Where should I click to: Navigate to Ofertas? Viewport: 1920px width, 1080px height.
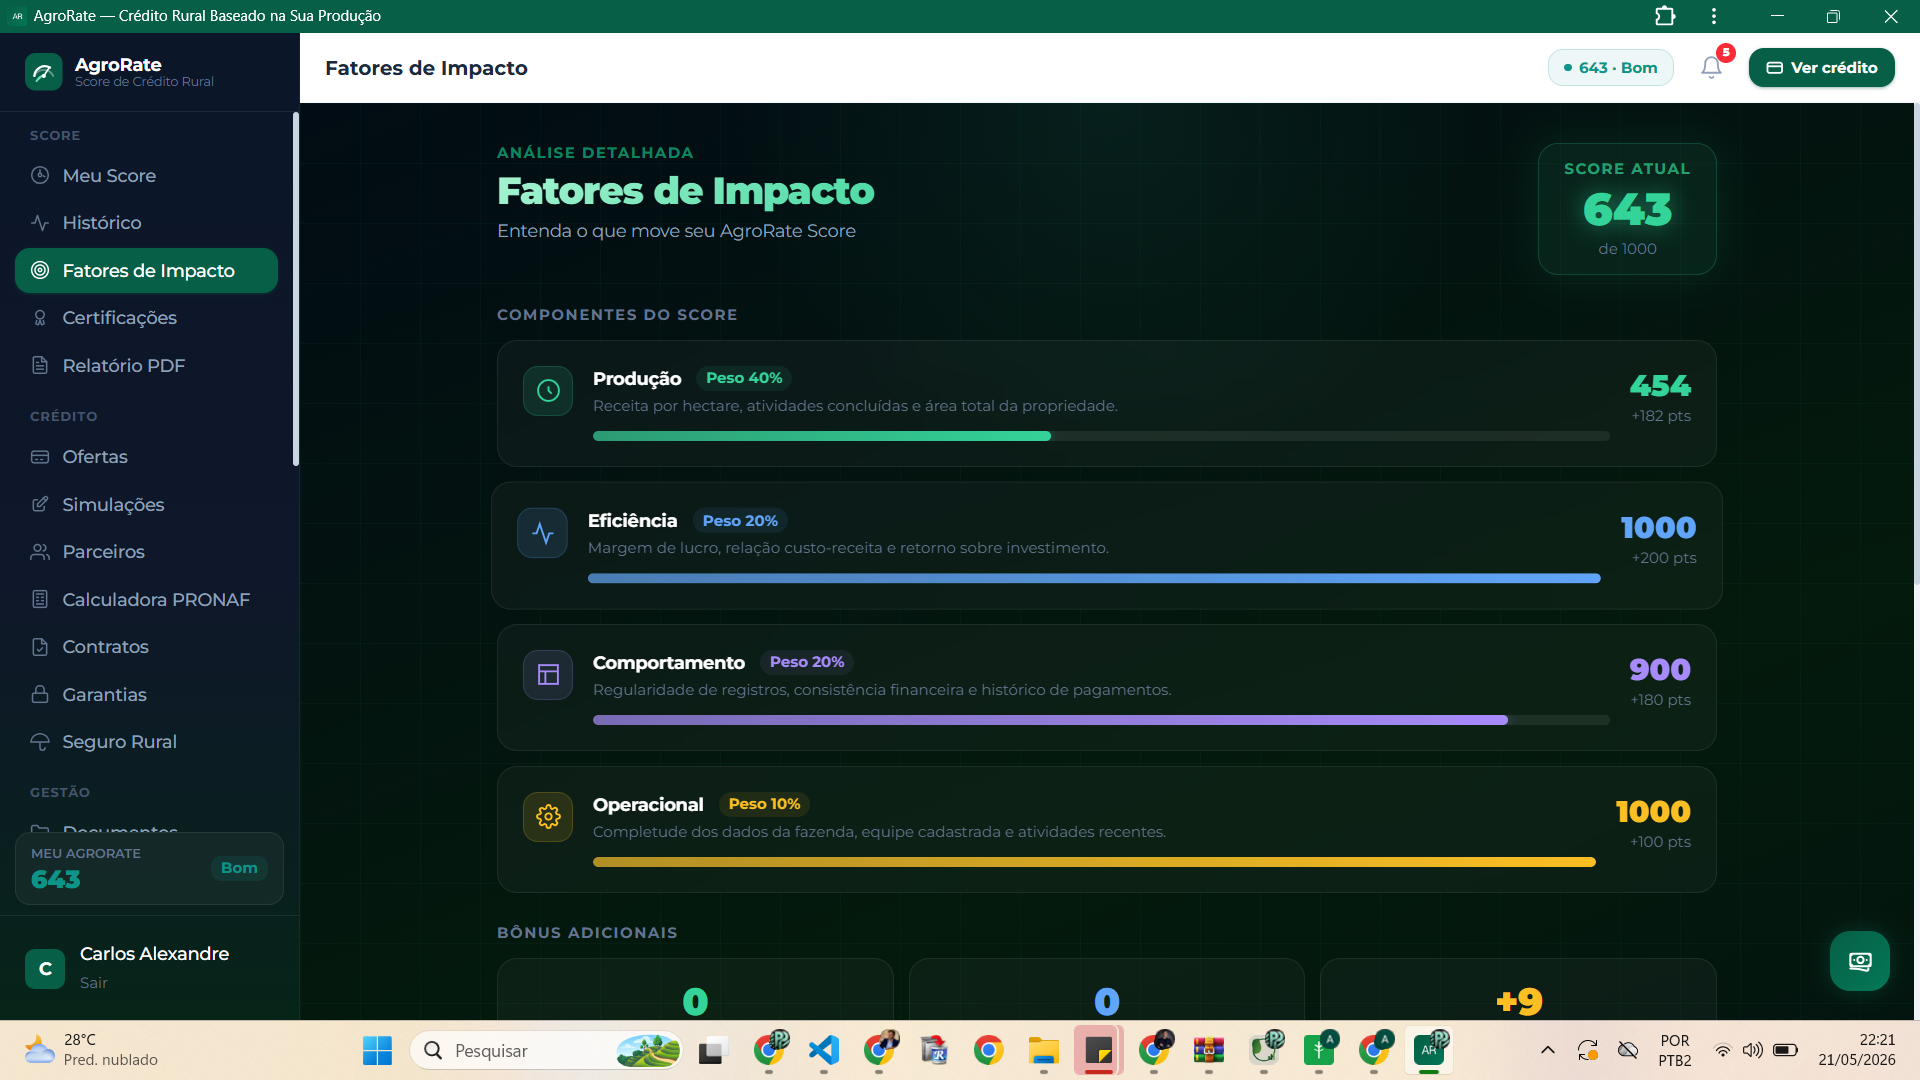pyautogui.click(x=146, y=457)
